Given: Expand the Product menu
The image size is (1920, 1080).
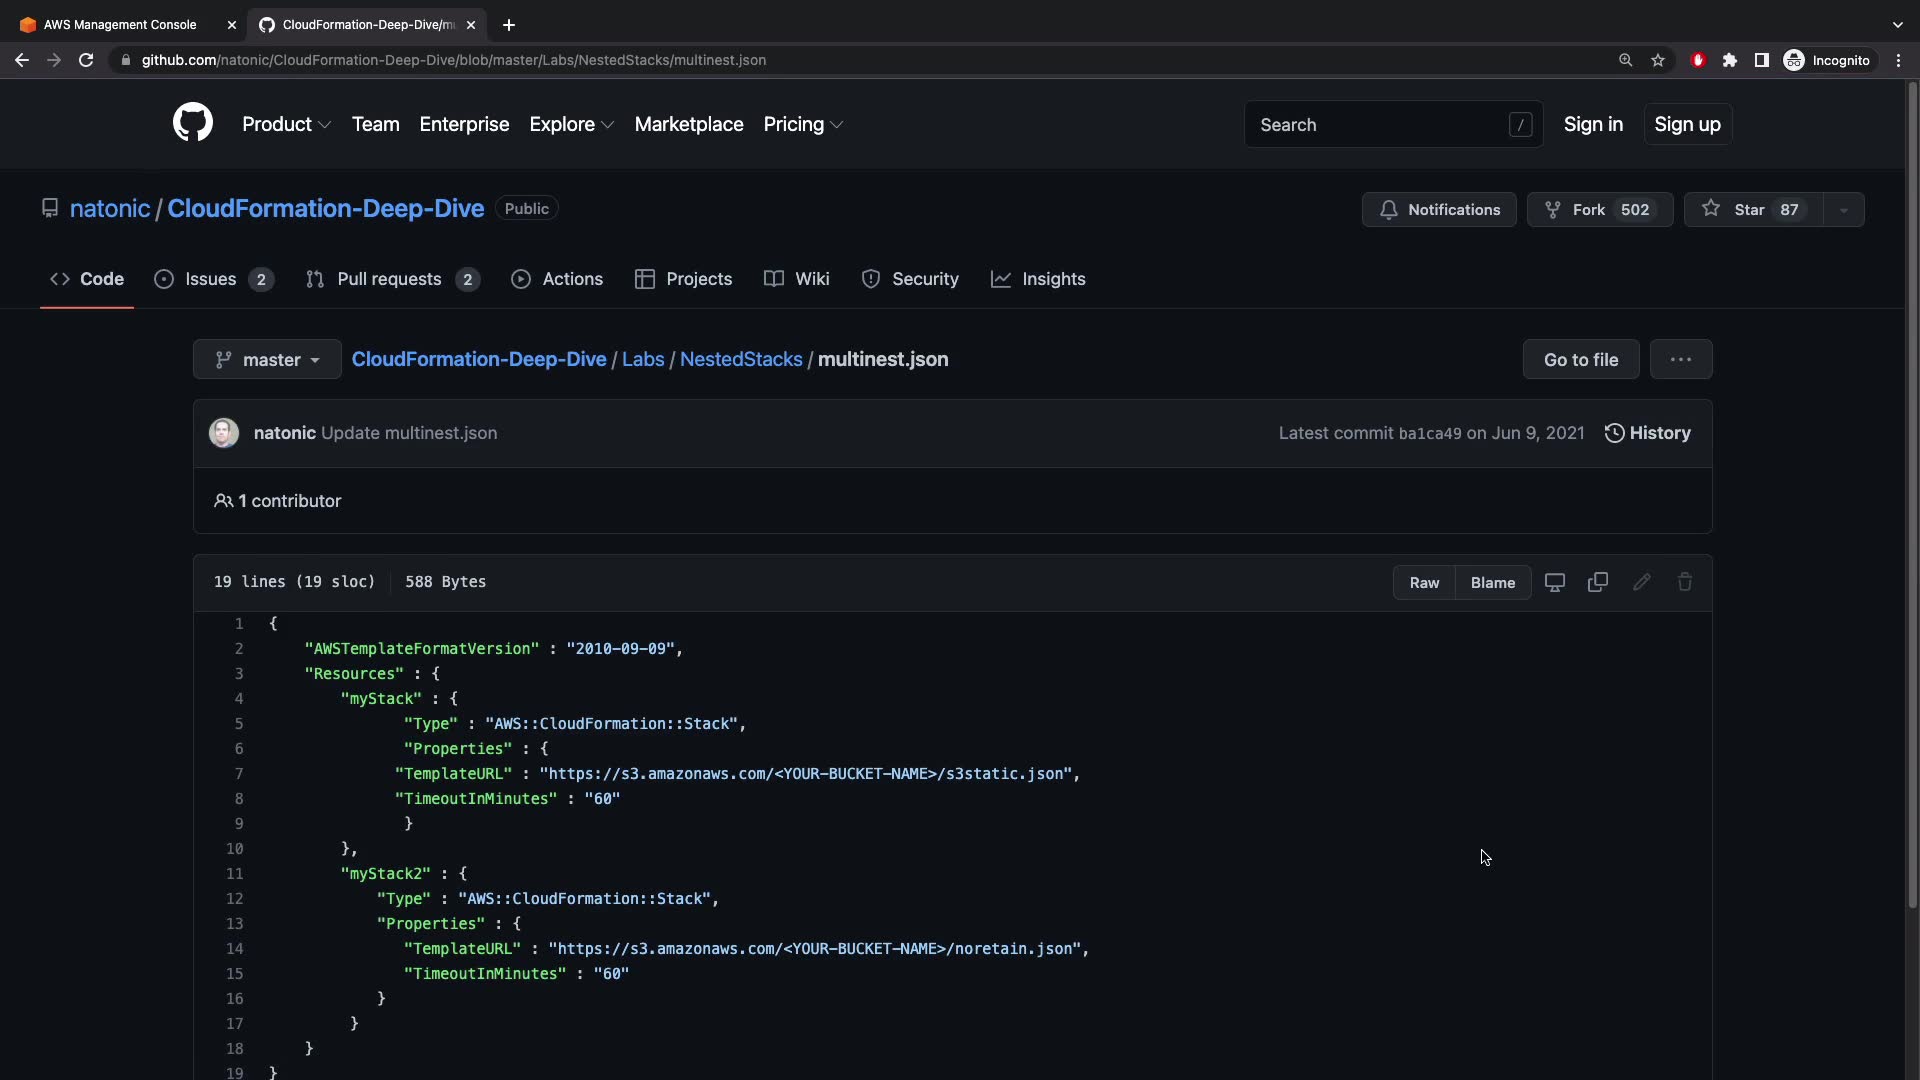Looking at the screenshot, I should [286, 124].
